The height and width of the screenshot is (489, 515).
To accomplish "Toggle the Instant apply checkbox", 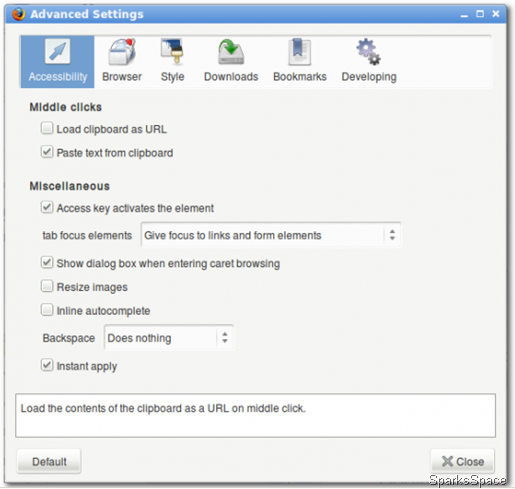I will click(x=47, y=365).
